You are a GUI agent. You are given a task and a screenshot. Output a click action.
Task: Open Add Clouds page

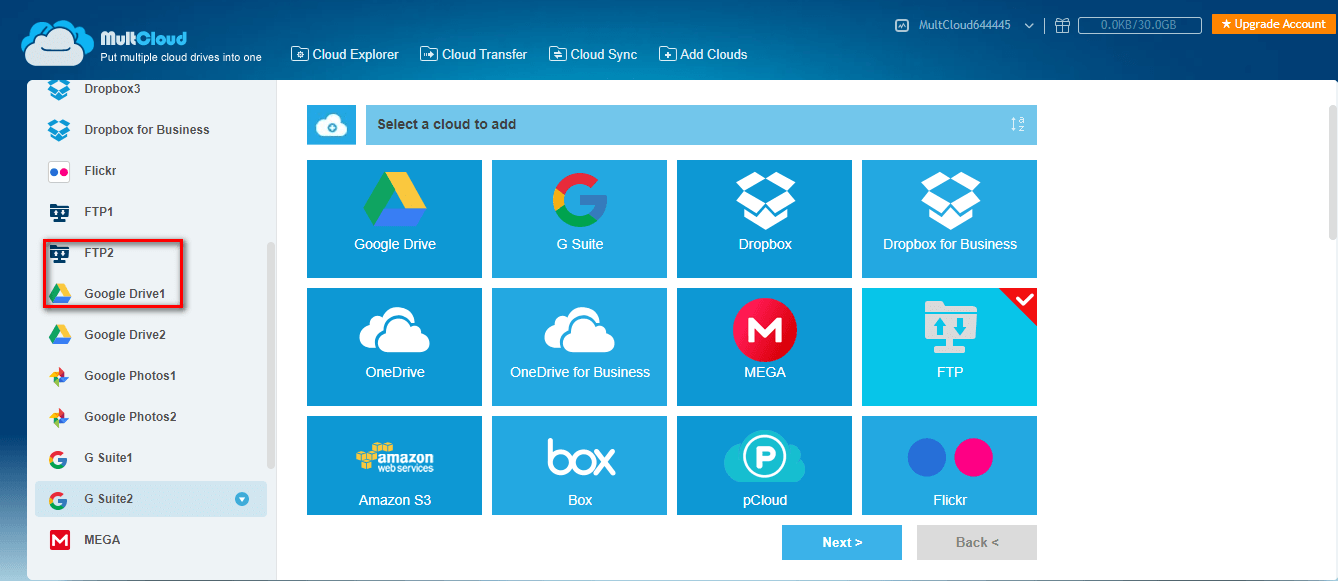[703, 54]
